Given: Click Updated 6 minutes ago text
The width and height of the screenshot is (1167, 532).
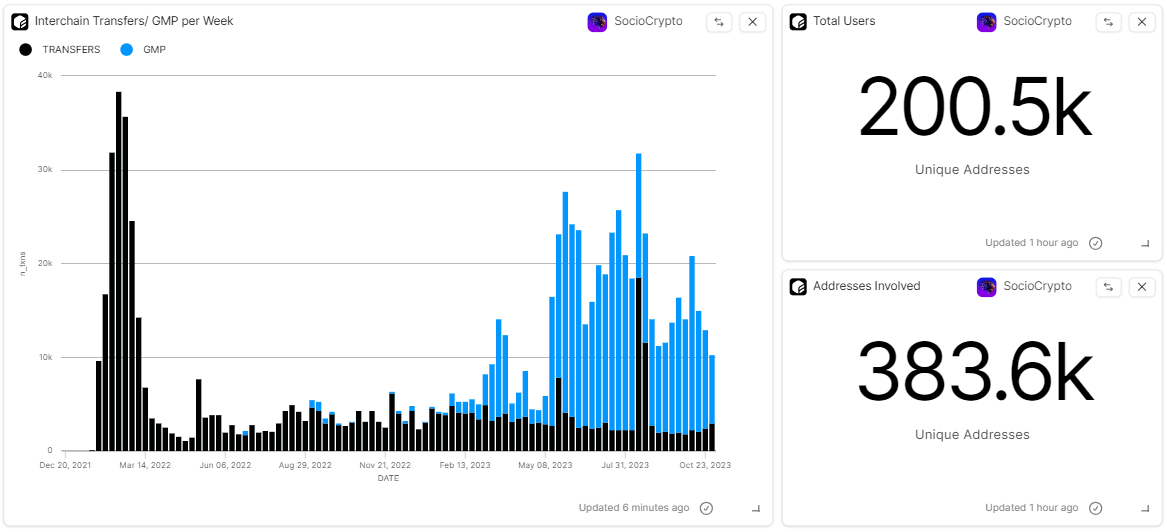Looking at the screenshot, I should (x=634, y=508).
